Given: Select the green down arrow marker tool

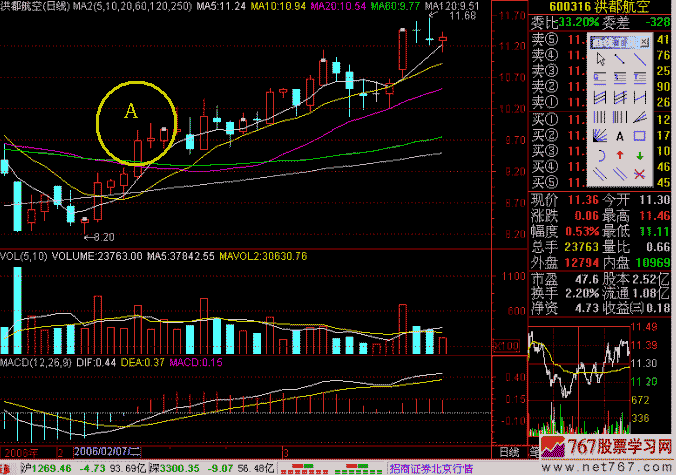Looking at the screenshot, I should point(640,155).
